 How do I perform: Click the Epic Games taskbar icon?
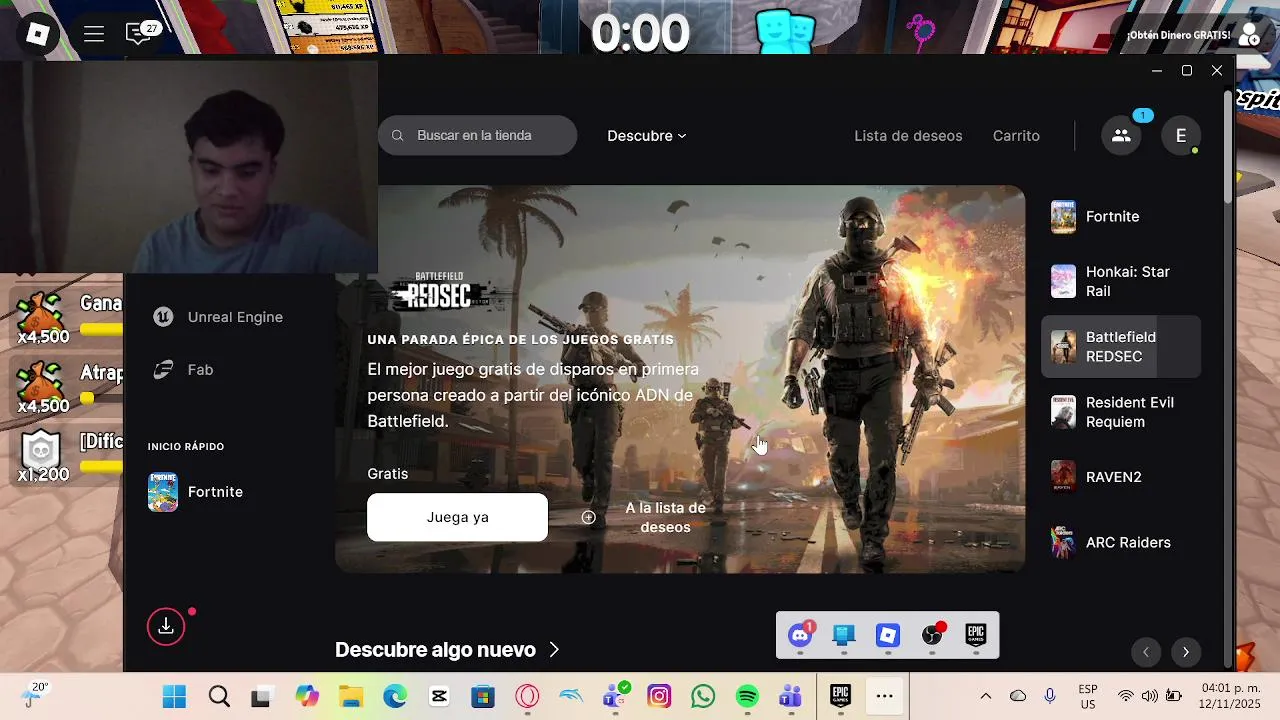point(841,697)
